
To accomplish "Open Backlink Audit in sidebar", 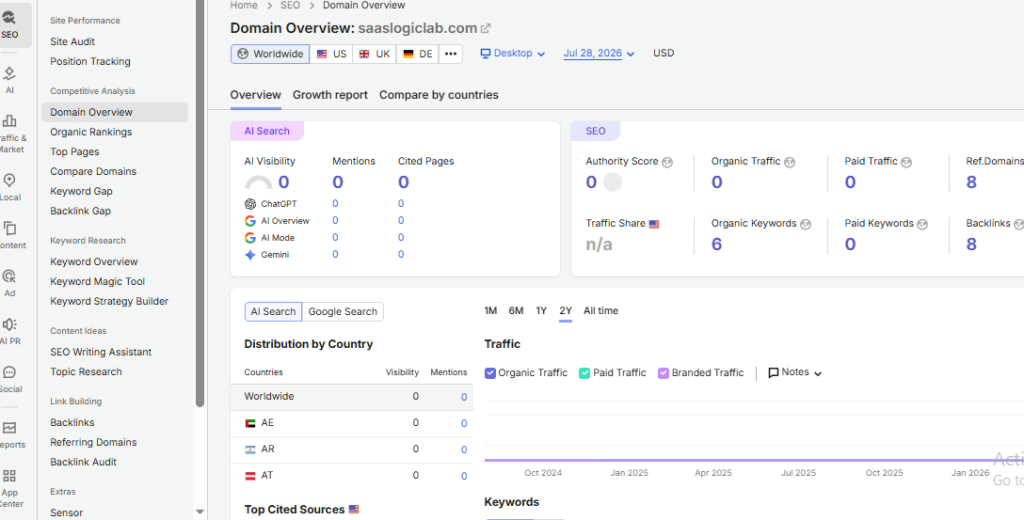I will [x=83, y=462].
